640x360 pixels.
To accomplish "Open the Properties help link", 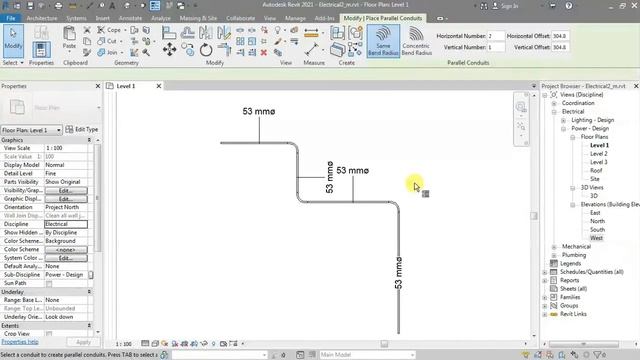I will point(20,342).
